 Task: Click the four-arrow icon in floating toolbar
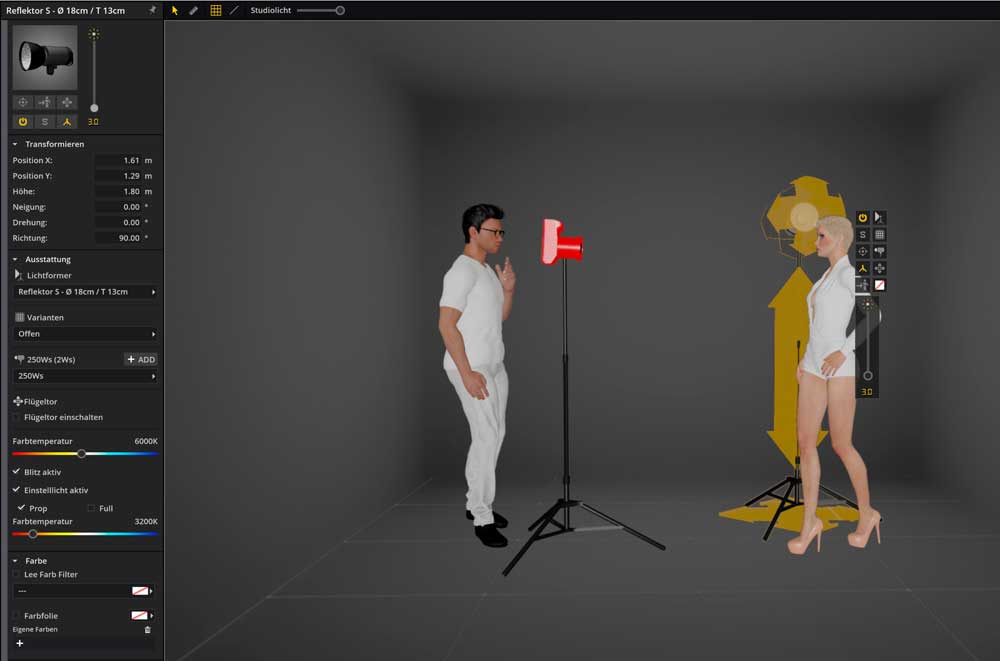(879, 269)
